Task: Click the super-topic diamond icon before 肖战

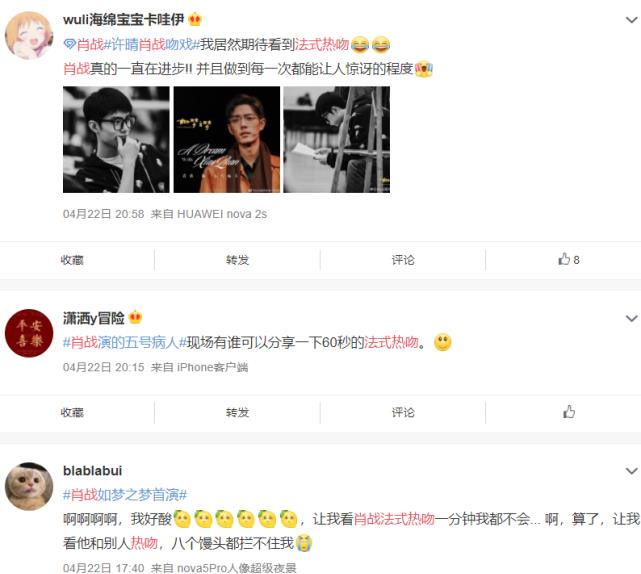Action: click(x=70, y=44)
